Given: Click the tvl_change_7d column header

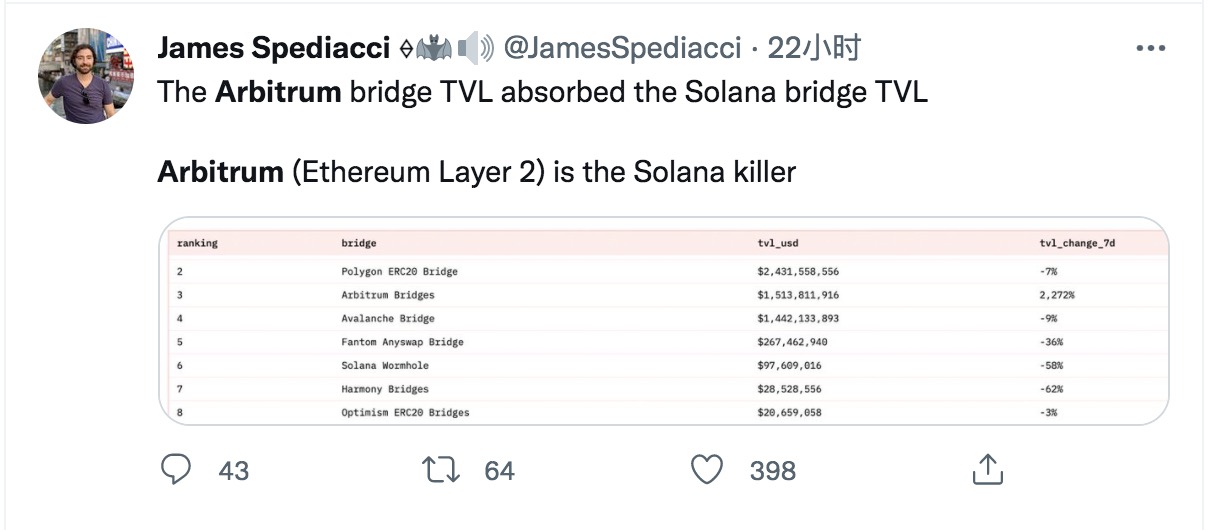Looking at the screenshot, I should (x=1077, y=243).
